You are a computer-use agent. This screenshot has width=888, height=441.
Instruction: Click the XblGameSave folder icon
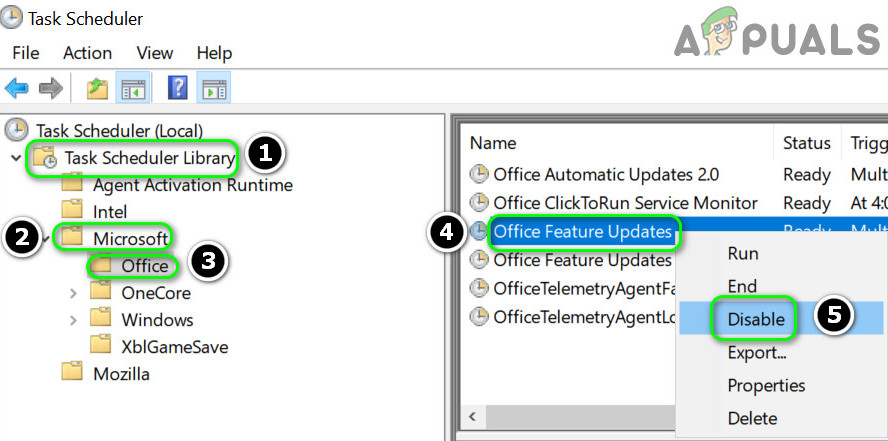click(x=101, y=345)
